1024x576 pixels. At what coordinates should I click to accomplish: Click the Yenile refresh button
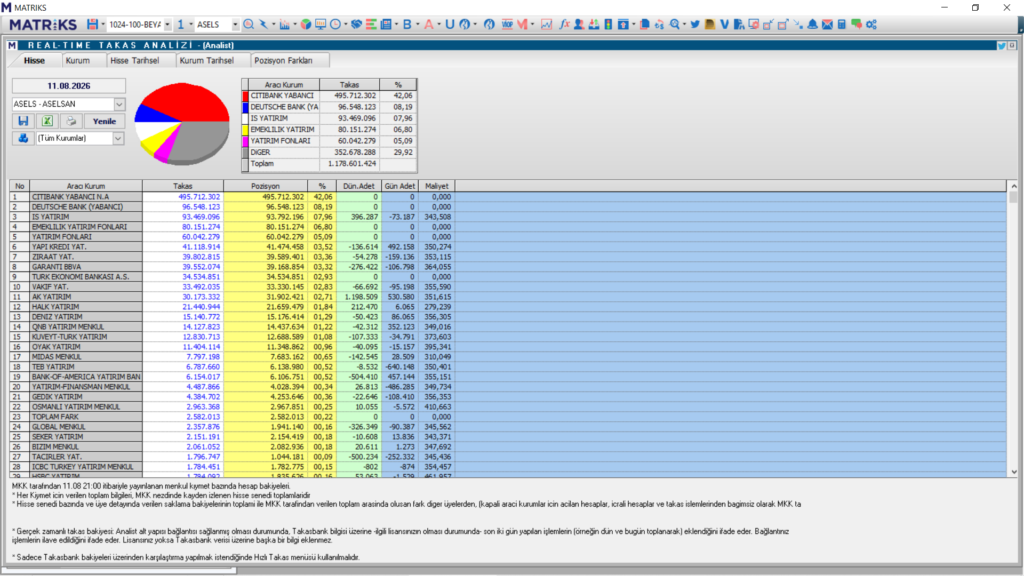point(104,121)
